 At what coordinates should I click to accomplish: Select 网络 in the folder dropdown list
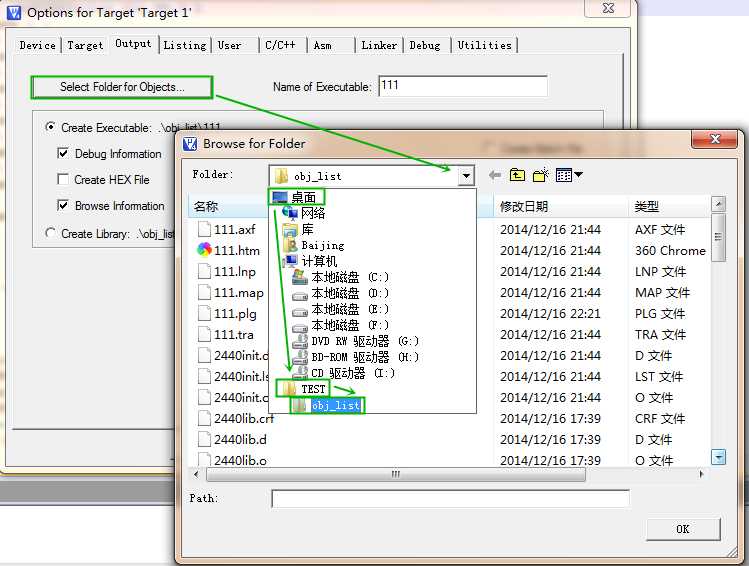tap(304, 213)
